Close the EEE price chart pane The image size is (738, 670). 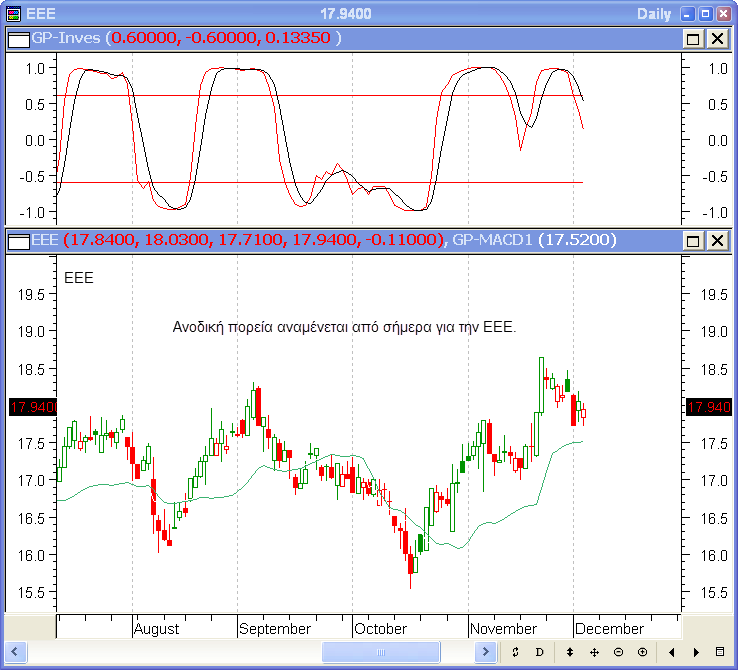pyautogui.click(x=717, y=240)
